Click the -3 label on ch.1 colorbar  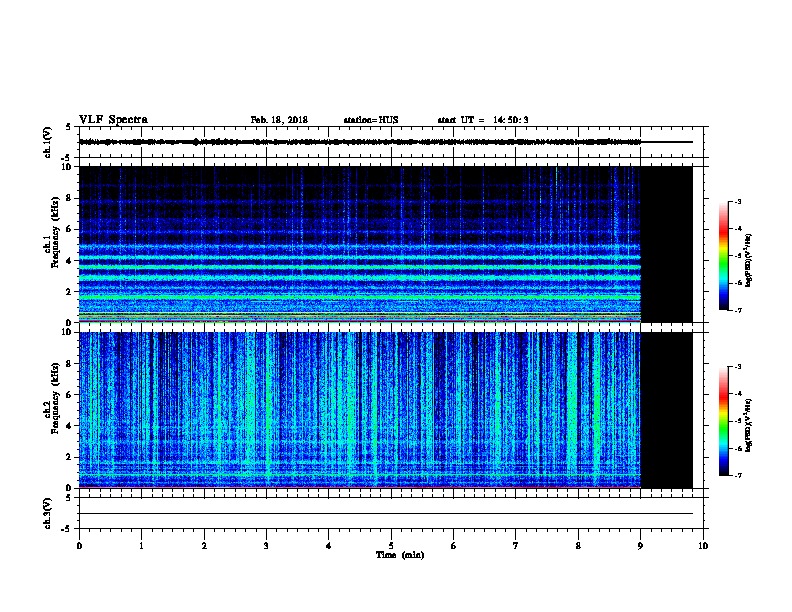coord(737,201)
